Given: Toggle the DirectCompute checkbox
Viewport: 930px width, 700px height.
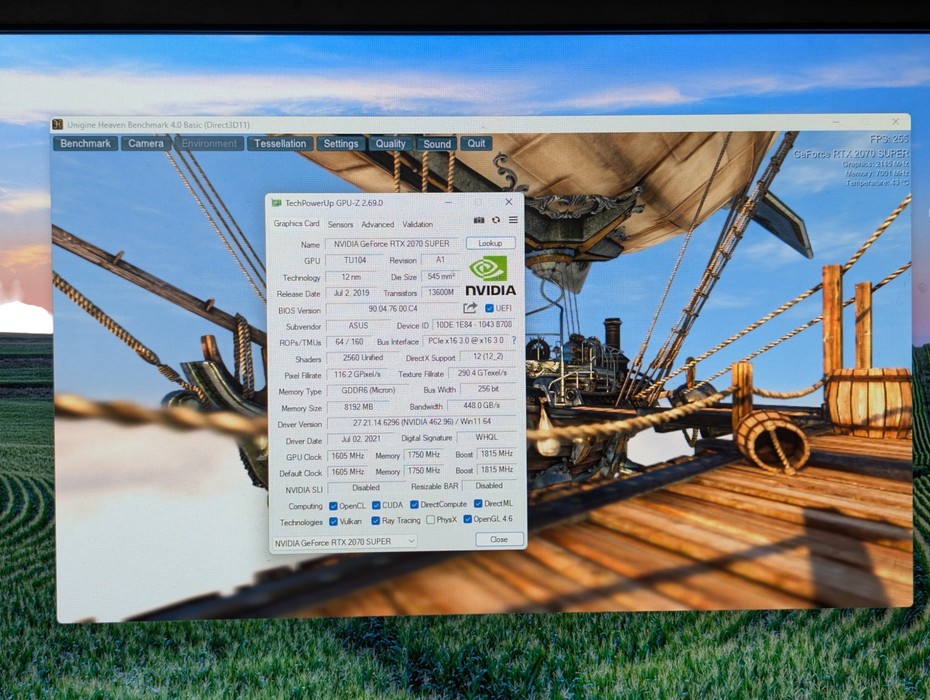Looking at the screenshot, I should (x=414, y=505).
